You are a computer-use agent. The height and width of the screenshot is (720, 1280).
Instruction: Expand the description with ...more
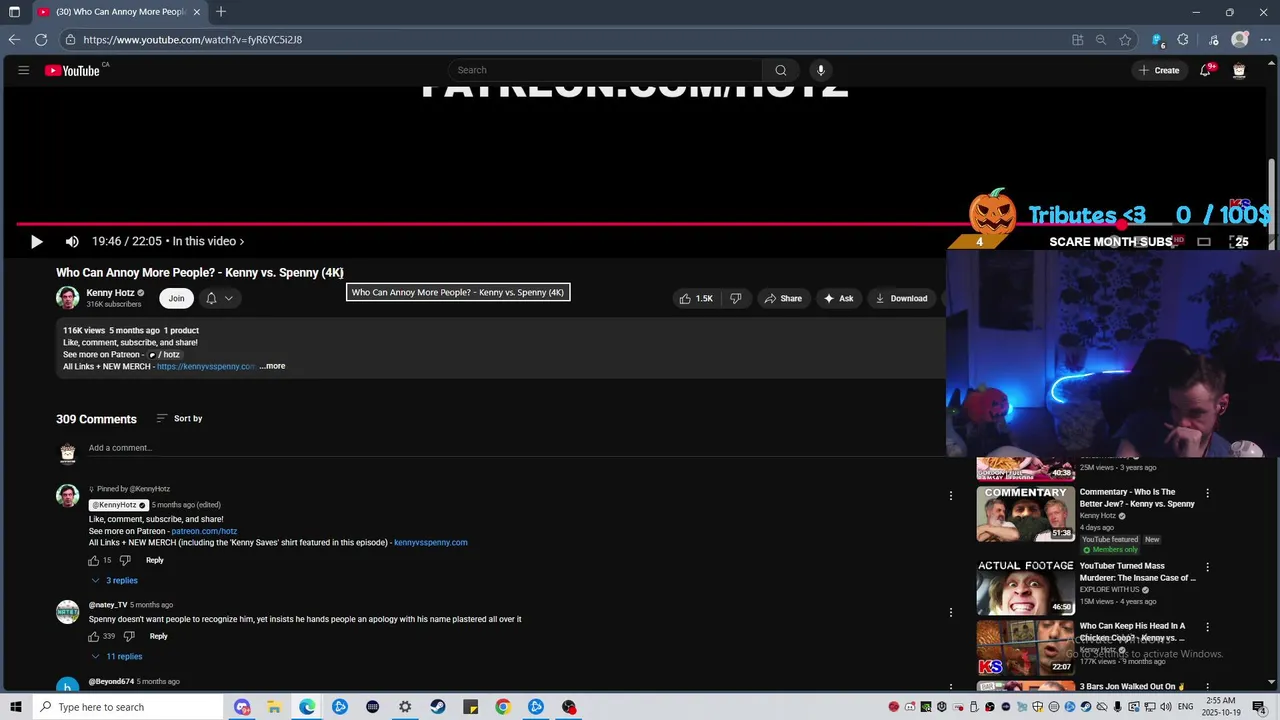[x=272, y=366]
